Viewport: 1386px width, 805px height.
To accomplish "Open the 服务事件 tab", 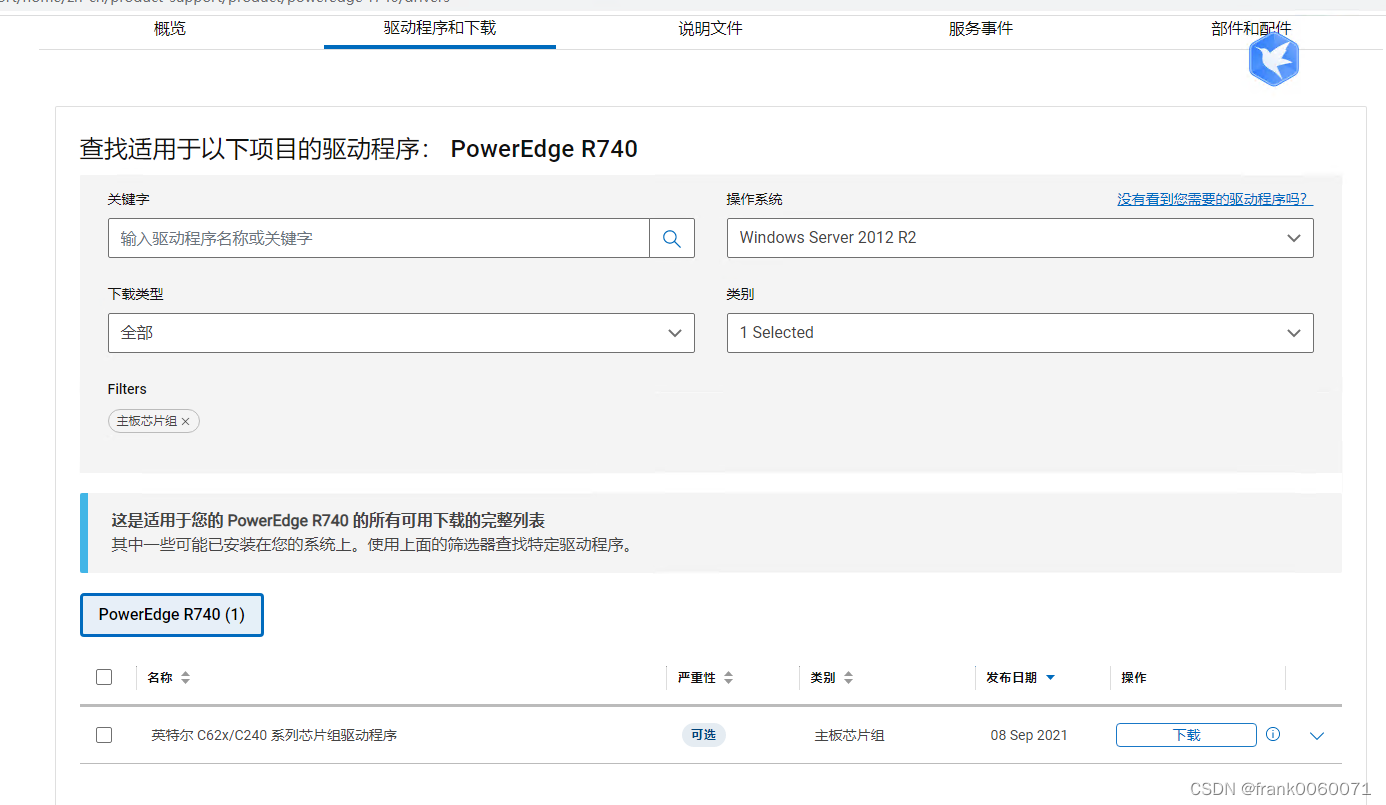I will point(981,28).
